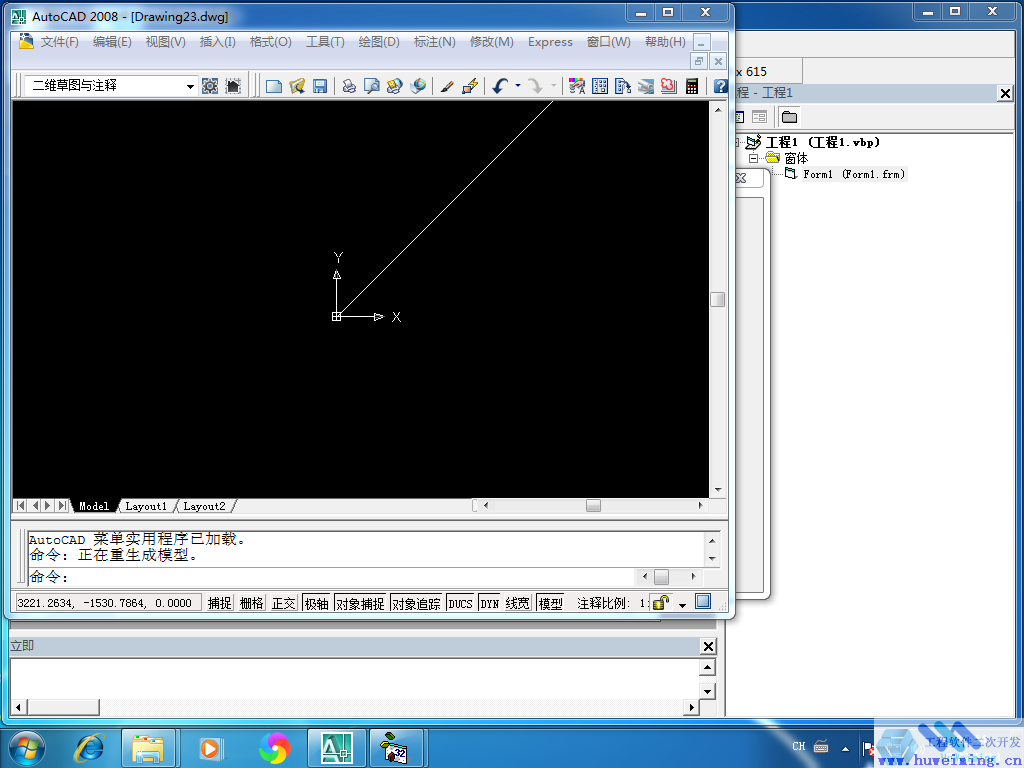
Task: Switch to the Layout2 tab
Action: click(204, 506)
